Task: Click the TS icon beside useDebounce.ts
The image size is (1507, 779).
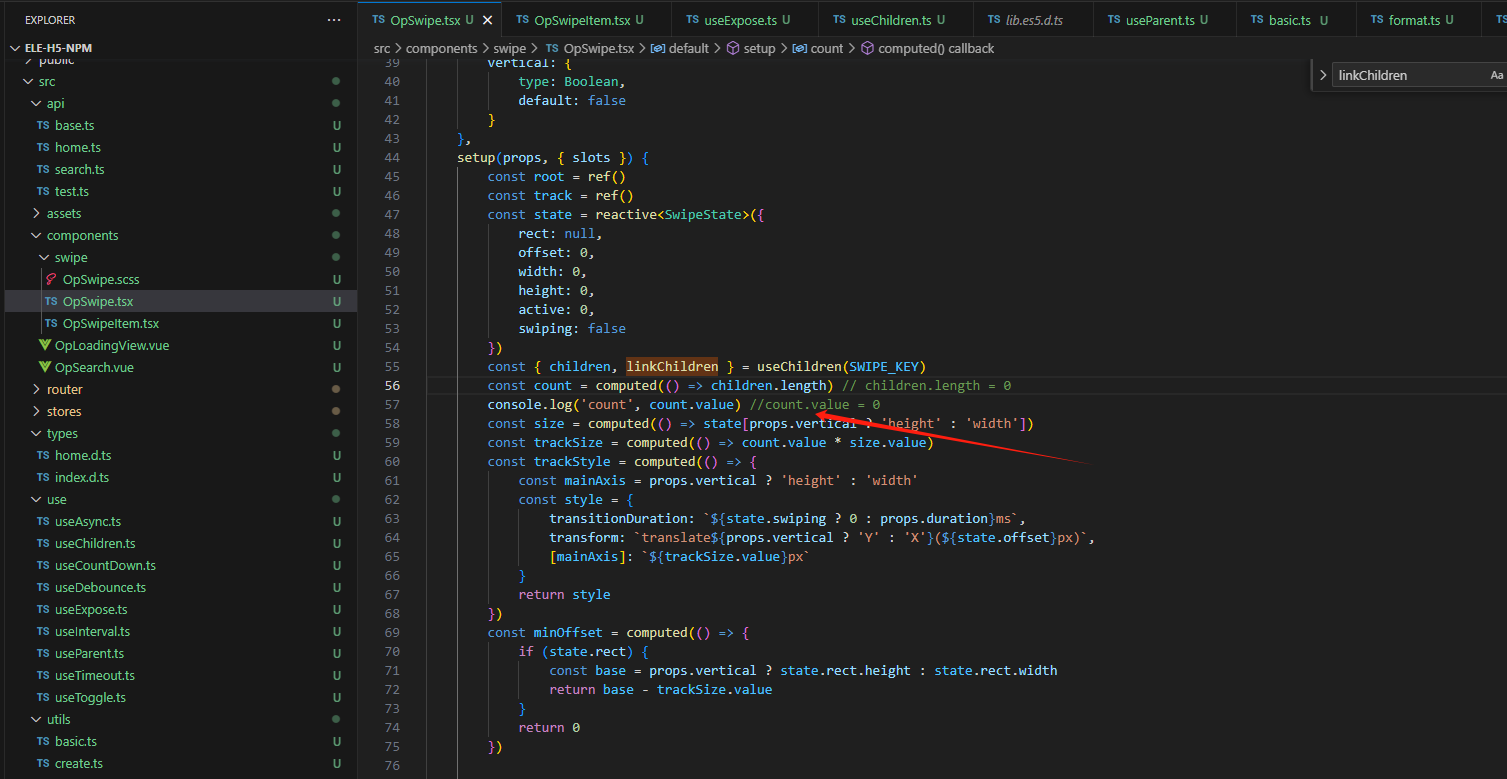Action: click(x=43, y=588)
